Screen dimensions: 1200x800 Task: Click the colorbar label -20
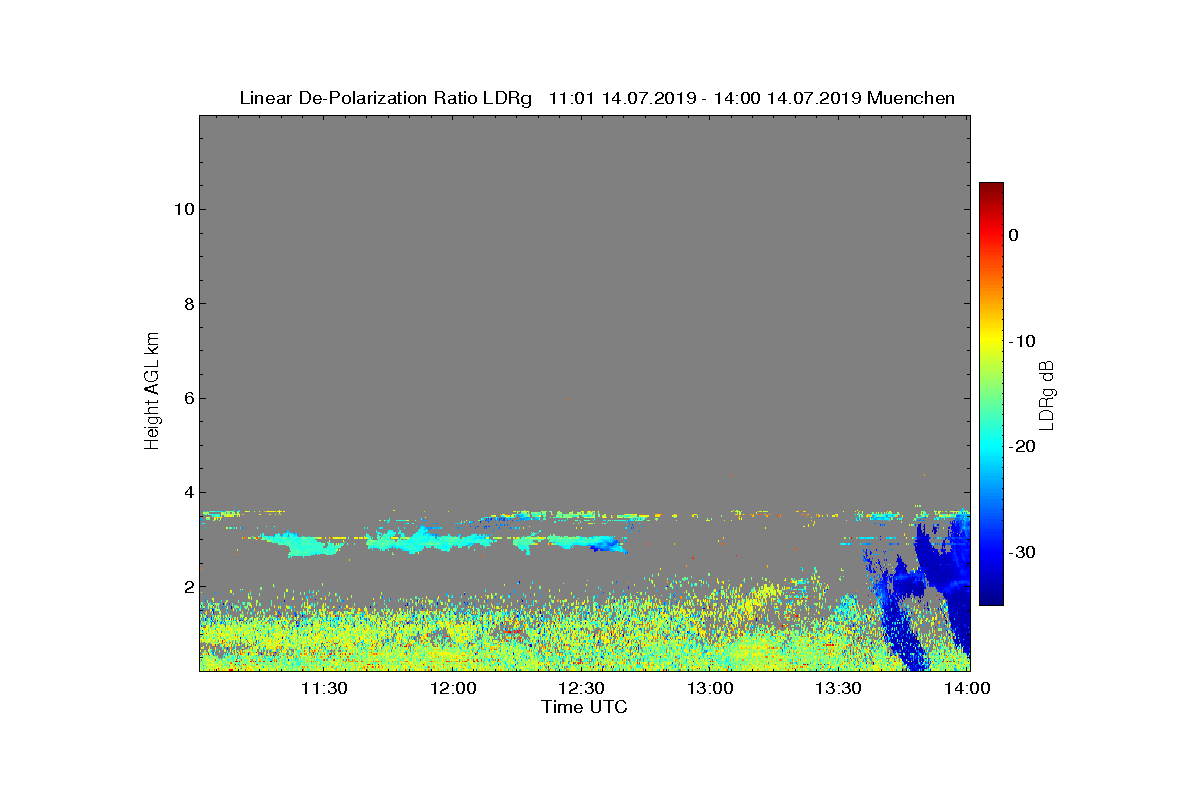pyautogui.click(x=1021, y=447)
